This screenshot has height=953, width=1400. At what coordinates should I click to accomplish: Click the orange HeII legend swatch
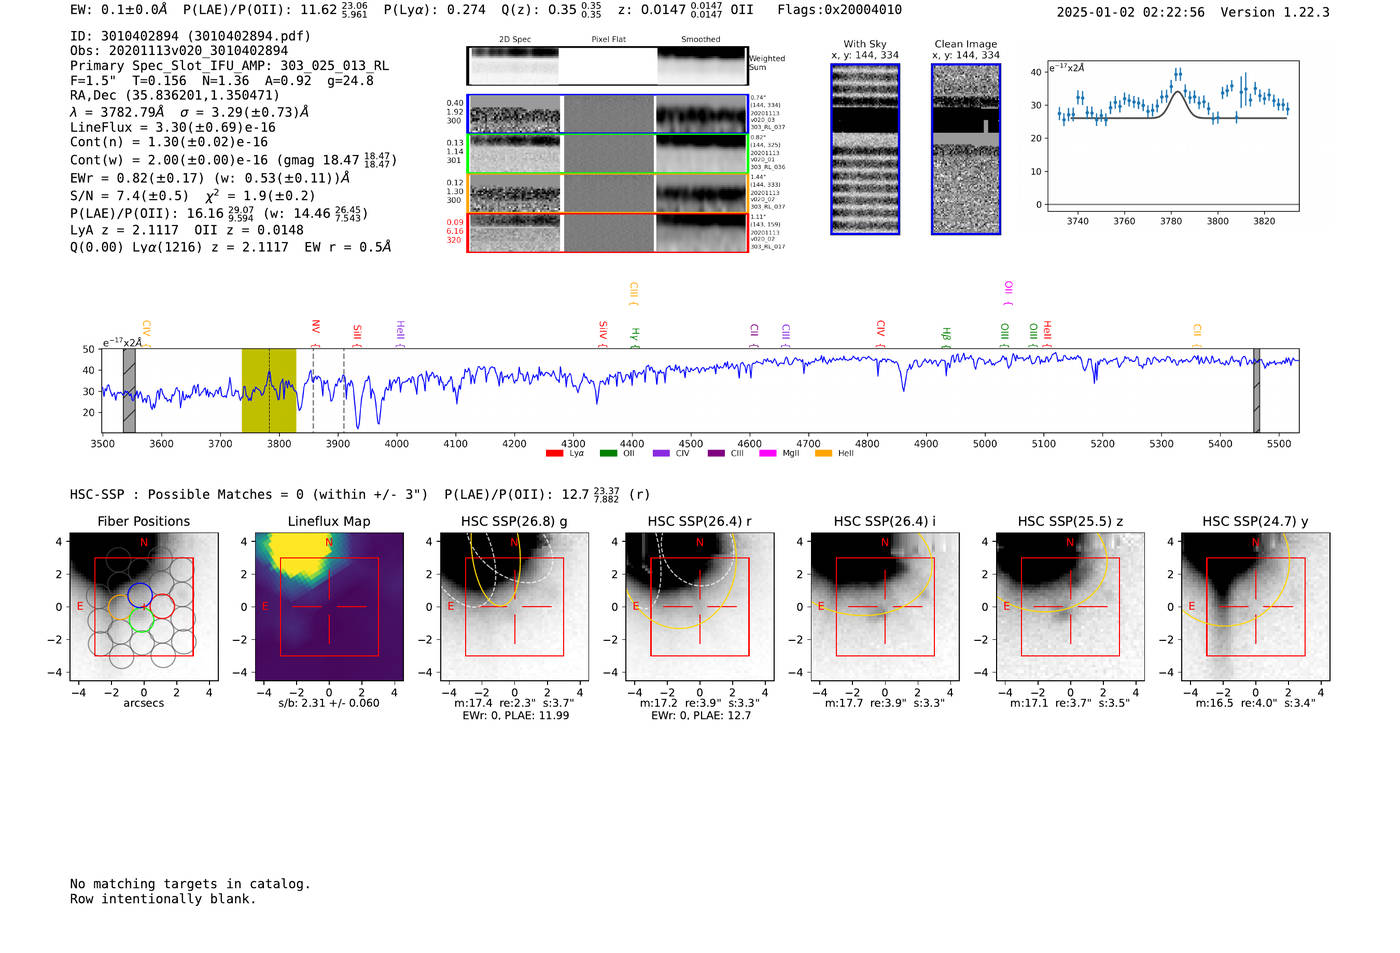[x=824, y=454]
